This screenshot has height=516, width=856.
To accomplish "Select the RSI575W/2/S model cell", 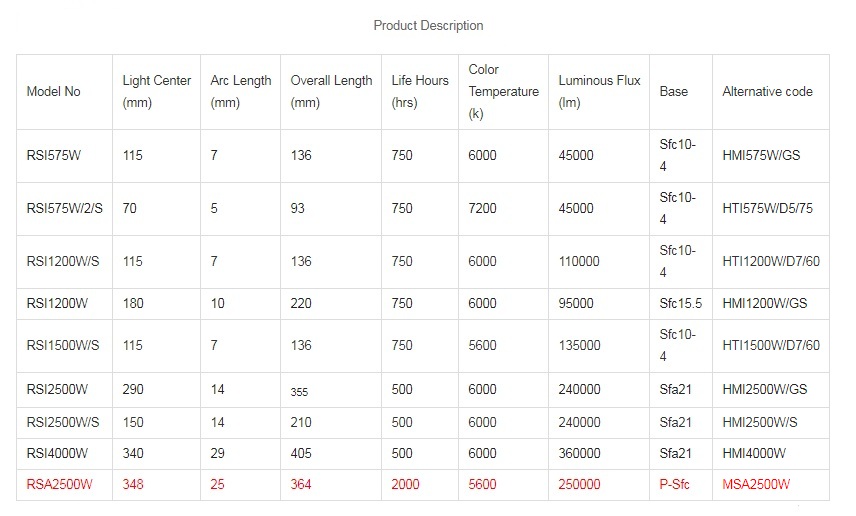I will pos(64,209).
